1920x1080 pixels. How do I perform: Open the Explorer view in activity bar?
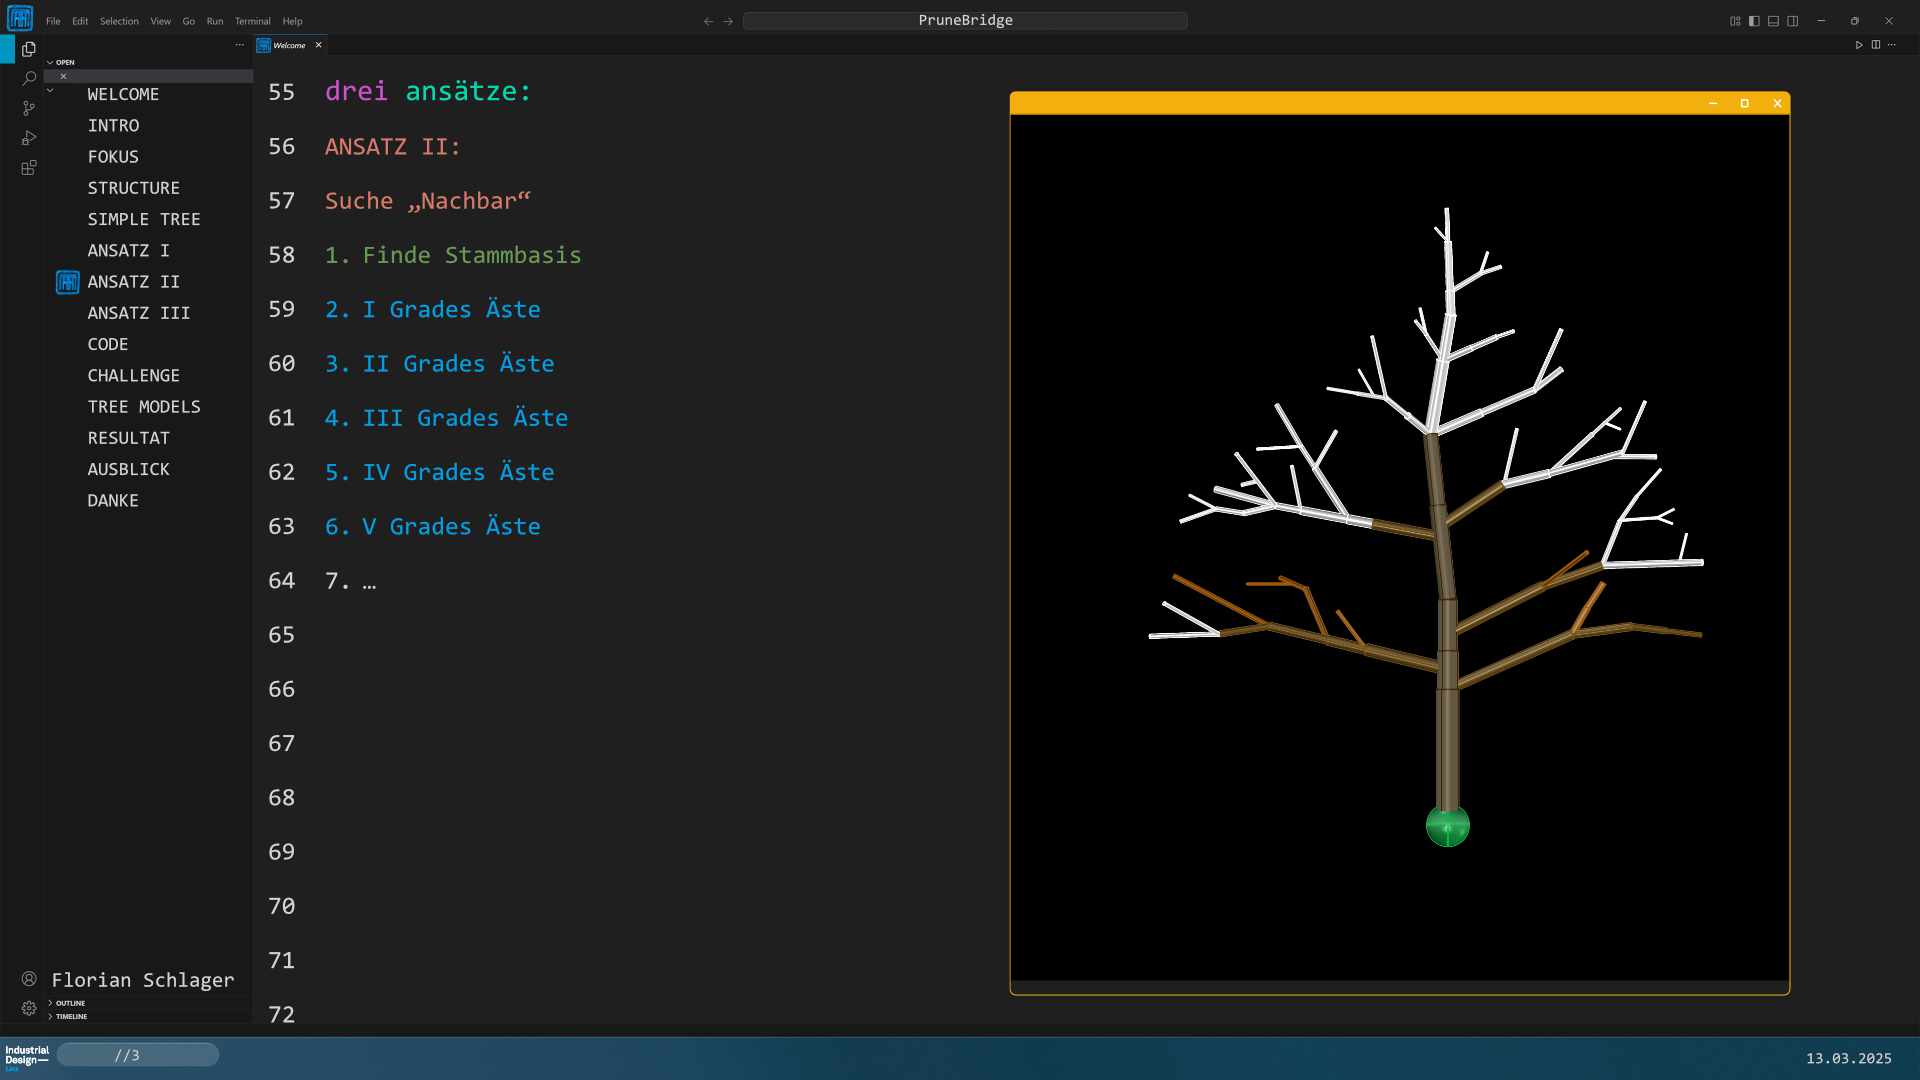29,49
